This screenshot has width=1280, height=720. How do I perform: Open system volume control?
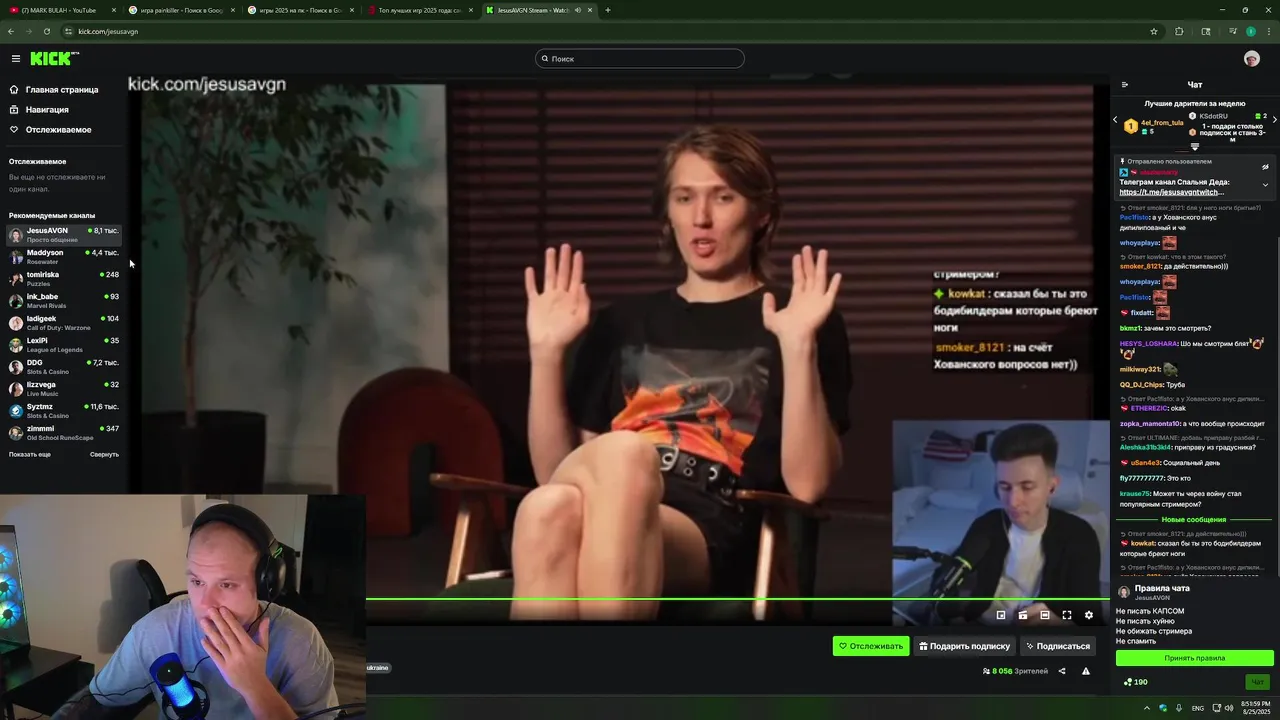[x=1227, y=708]
